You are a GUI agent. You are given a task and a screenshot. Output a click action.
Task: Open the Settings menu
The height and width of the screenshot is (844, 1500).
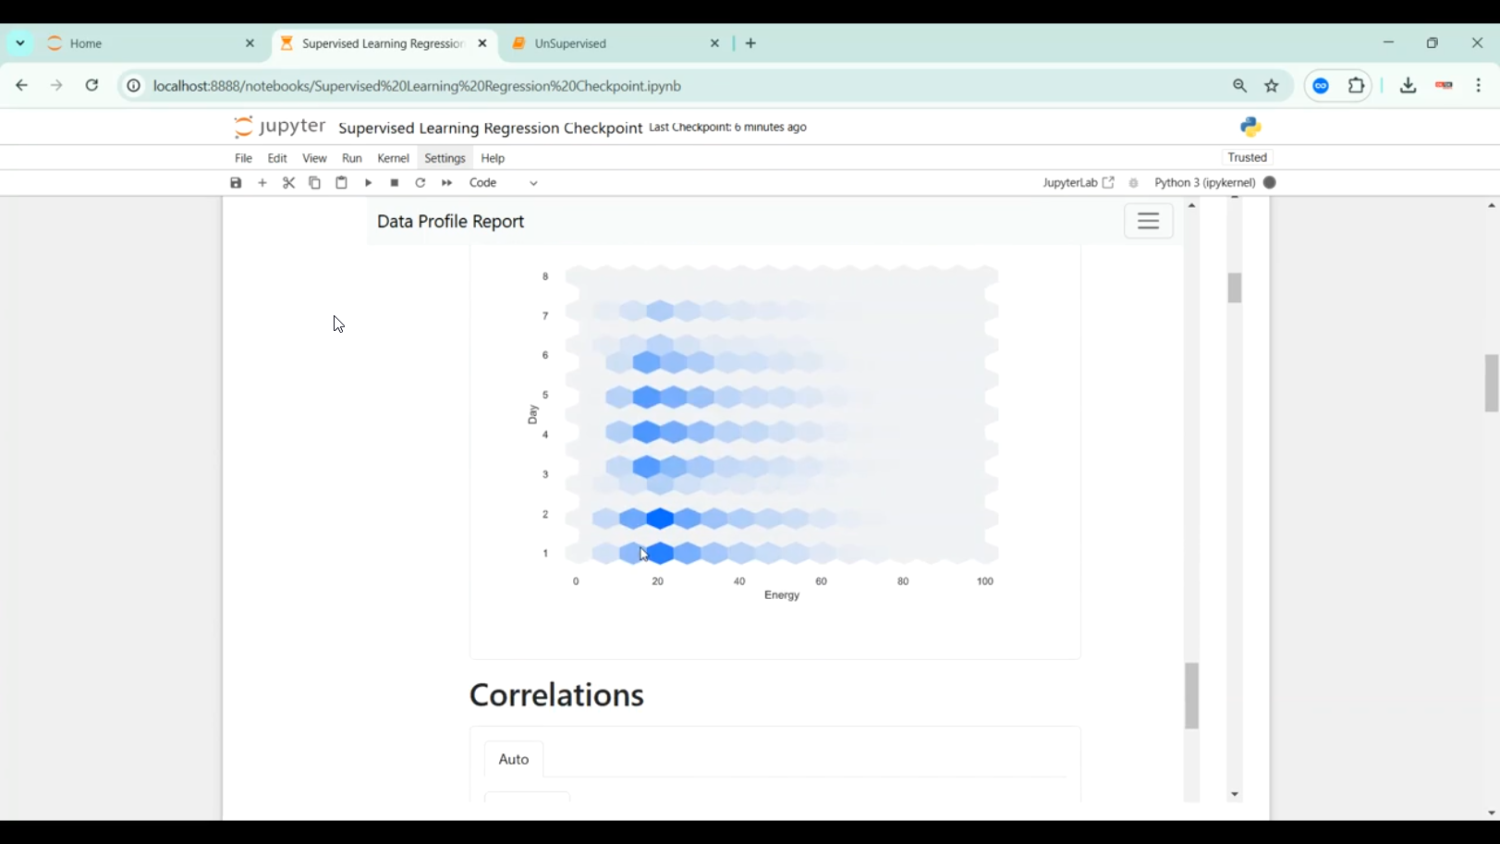click(445, 158)
